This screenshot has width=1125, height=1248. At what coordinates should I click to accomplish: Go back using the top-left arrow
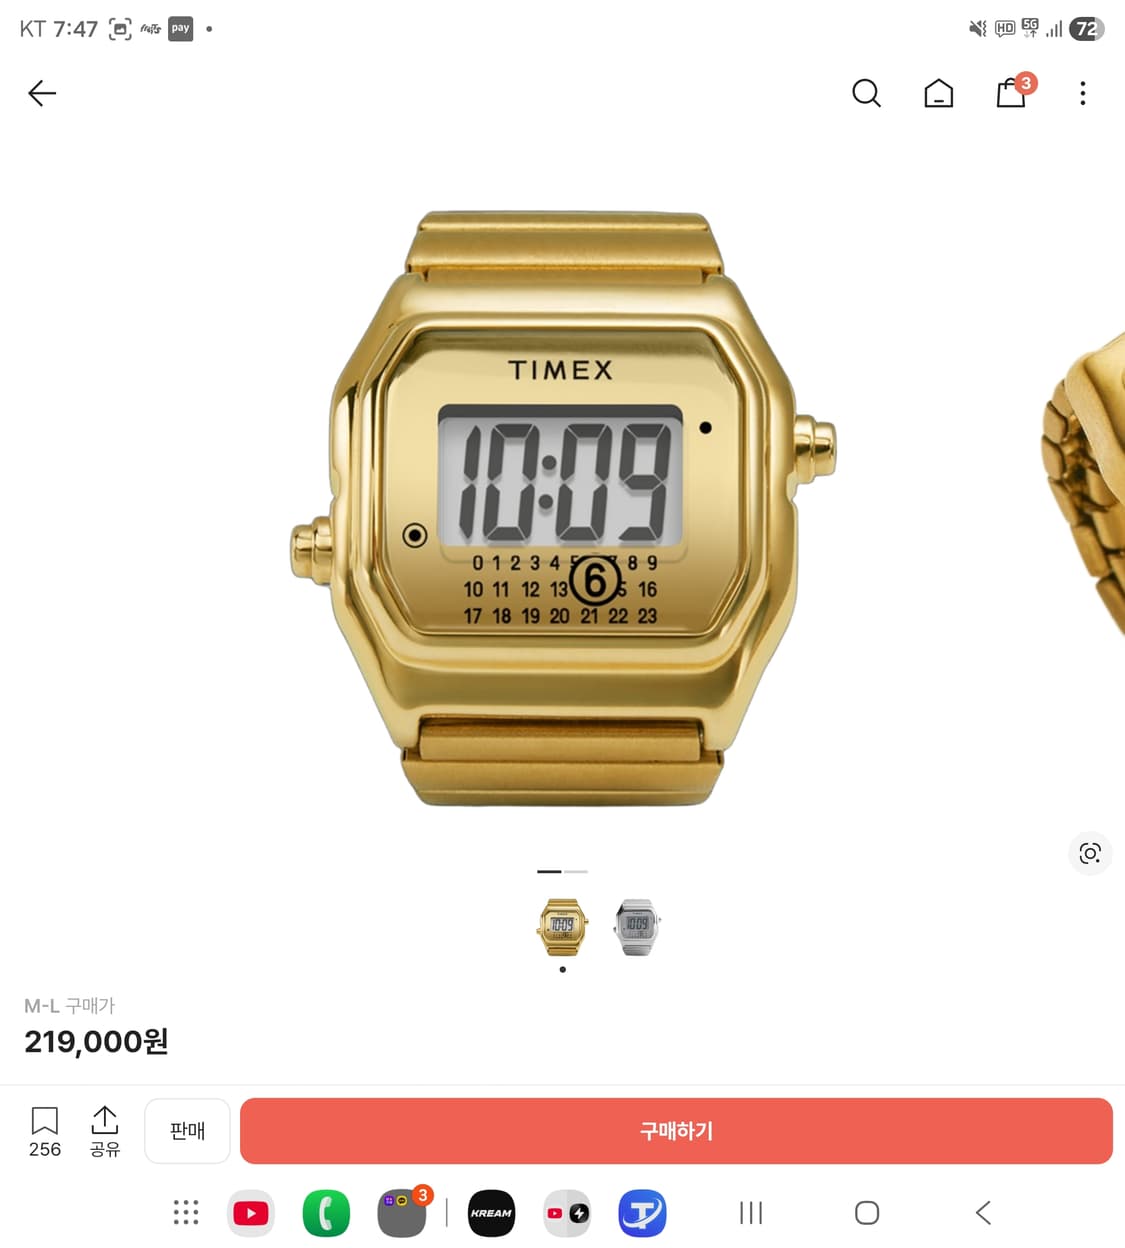tap(42, 93)
